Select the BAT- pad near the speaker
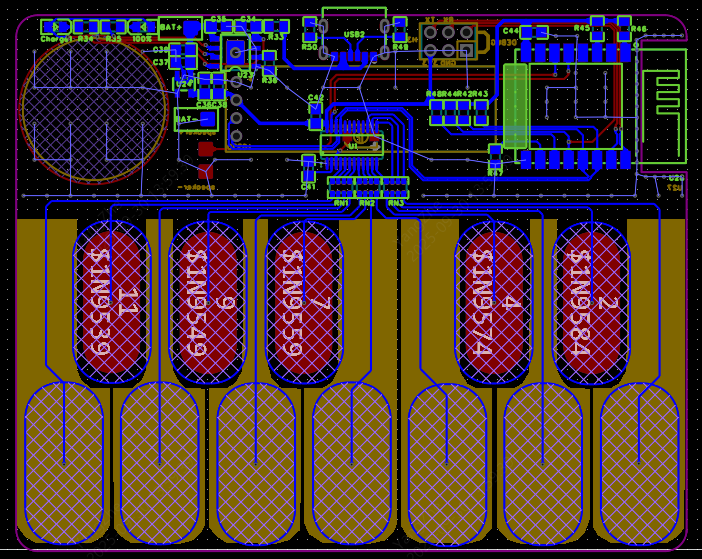 click(196, 120)
